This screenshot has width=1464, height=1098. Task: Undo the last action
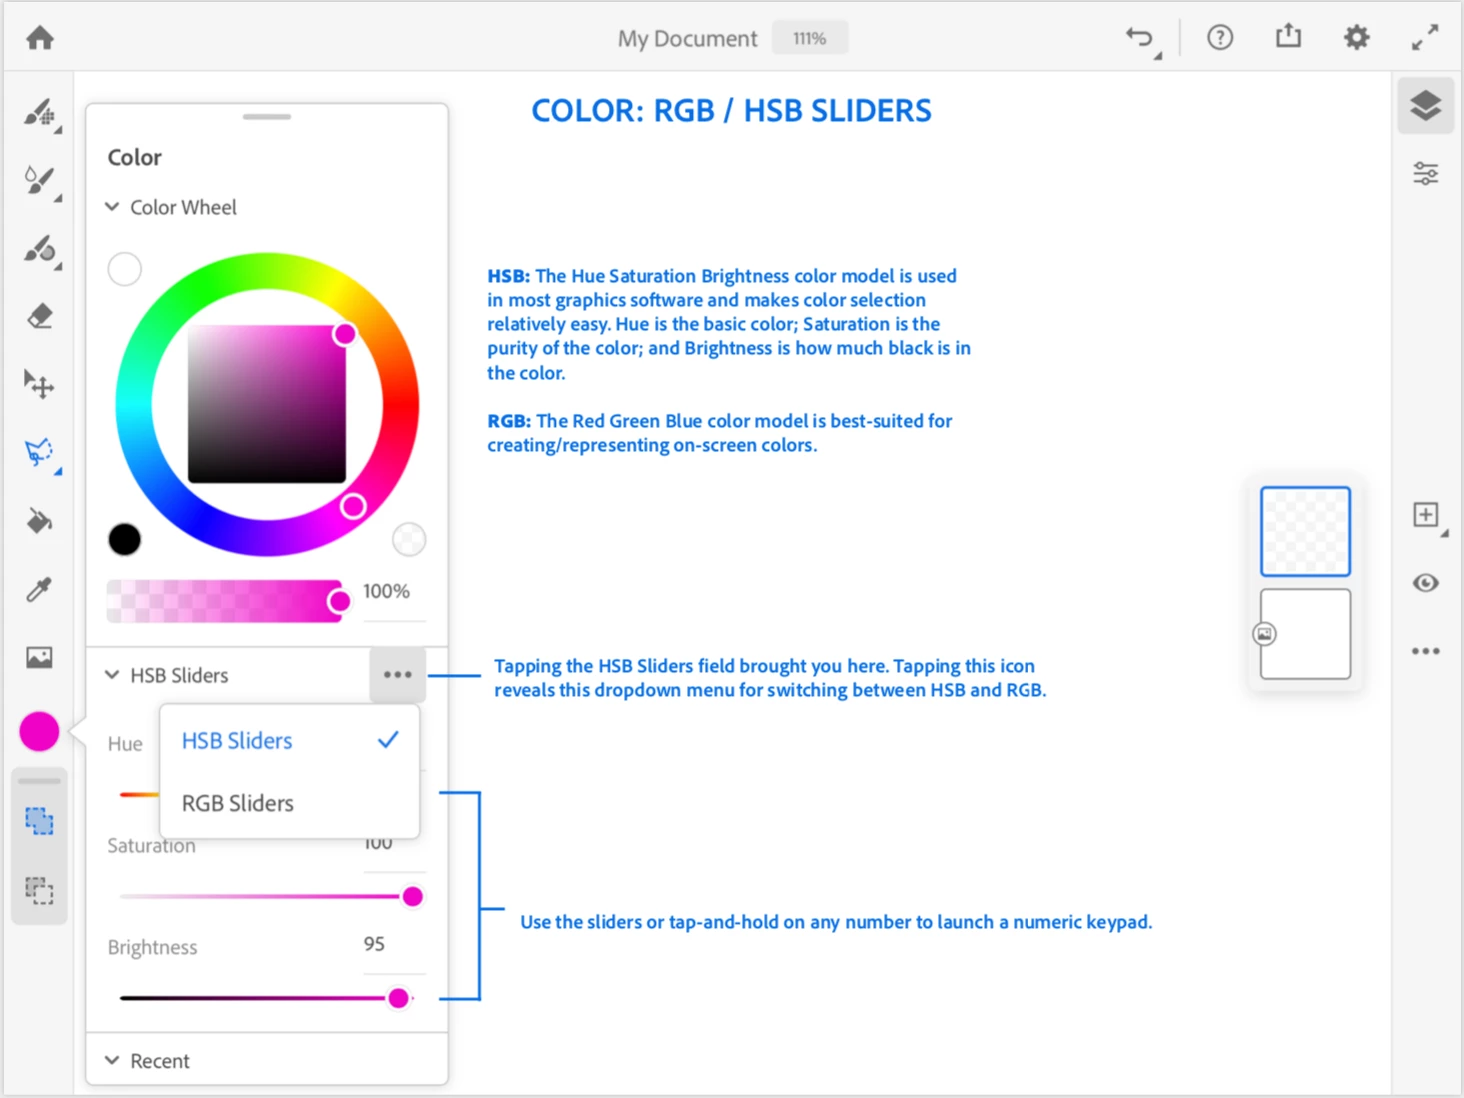1140,38
